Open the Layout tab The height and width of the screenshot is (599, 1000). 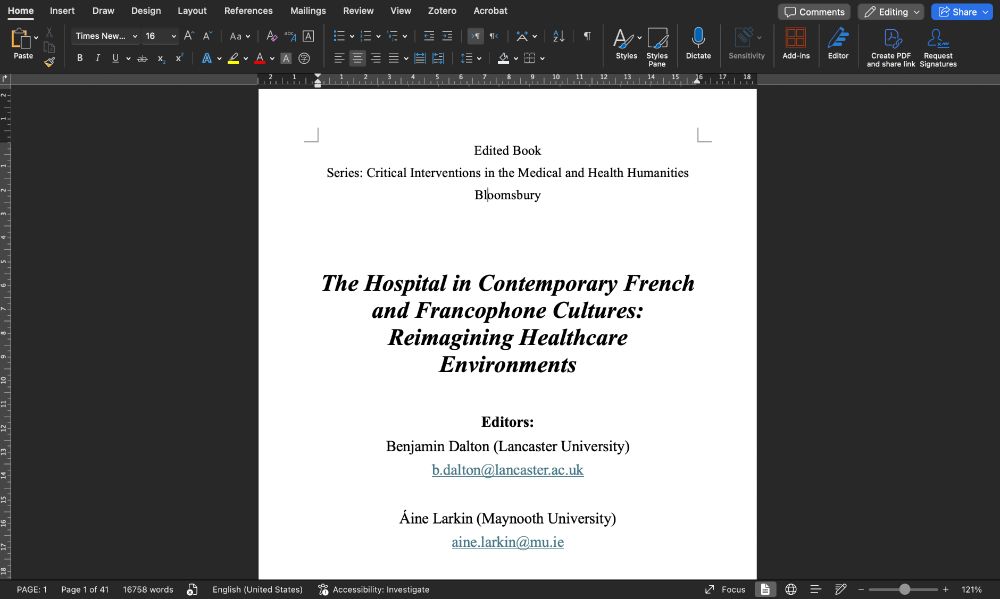[192, 11]
